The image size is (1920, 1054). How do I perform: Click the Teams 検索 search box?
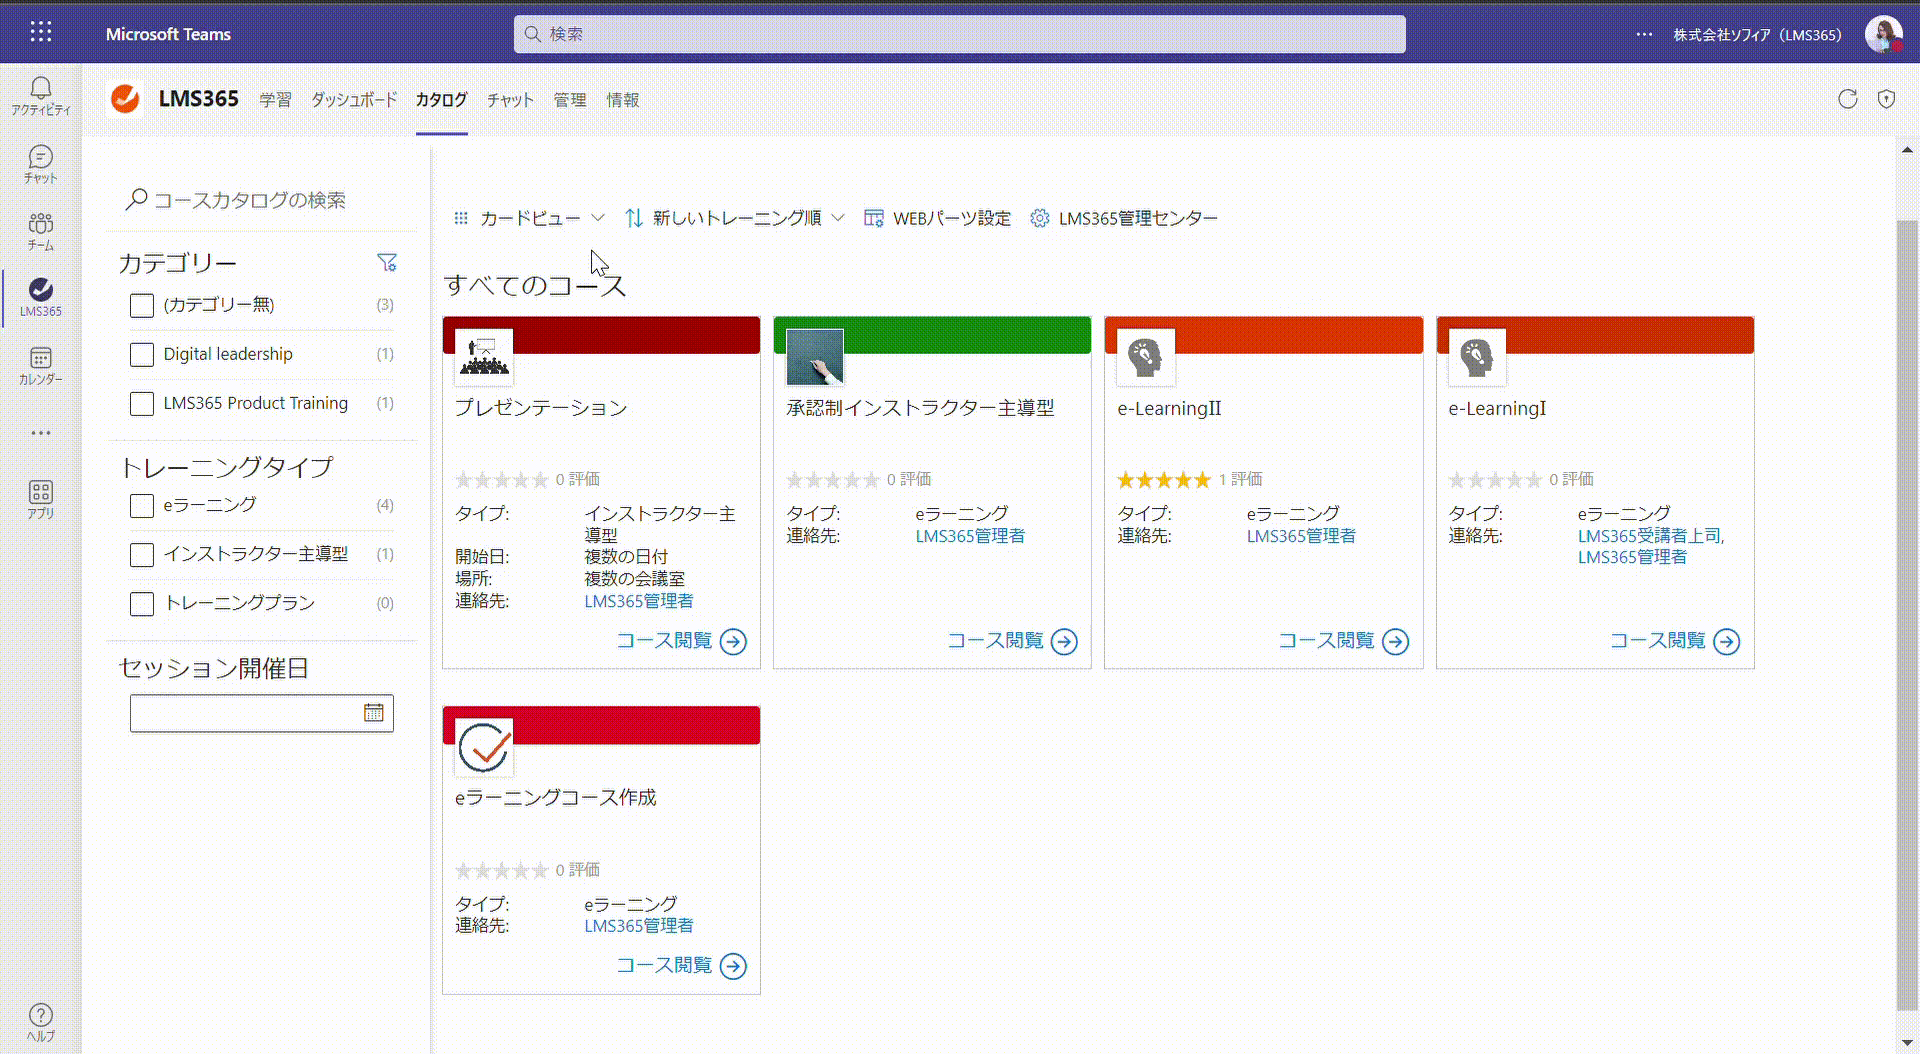click(960, 34)
